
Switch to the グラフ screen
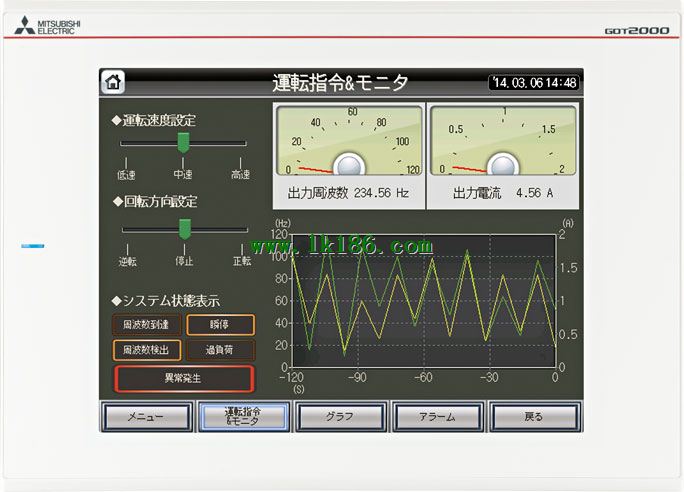coord(340,416)
